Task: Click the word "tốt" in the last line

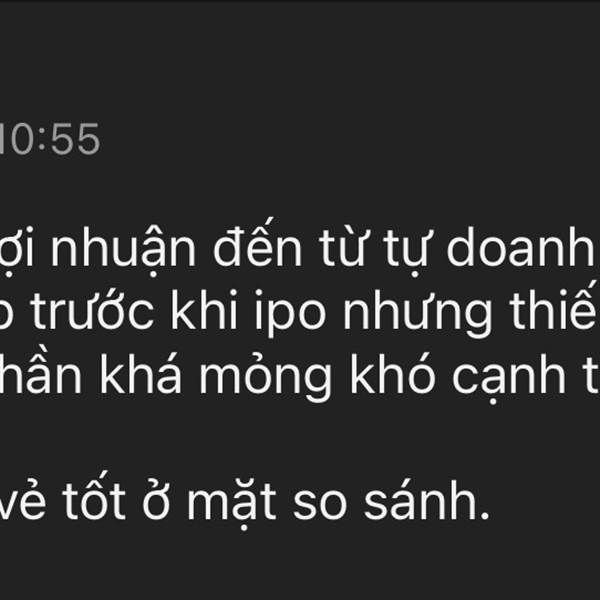Action: [93, 495]
